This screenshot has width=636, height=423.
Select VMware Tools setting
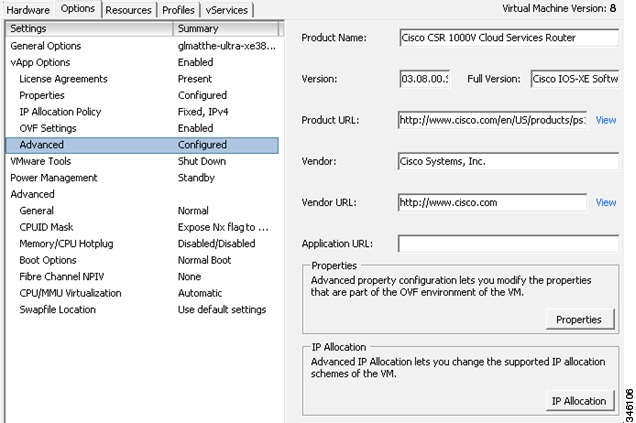pyautogui.click(x=142, y=161)
